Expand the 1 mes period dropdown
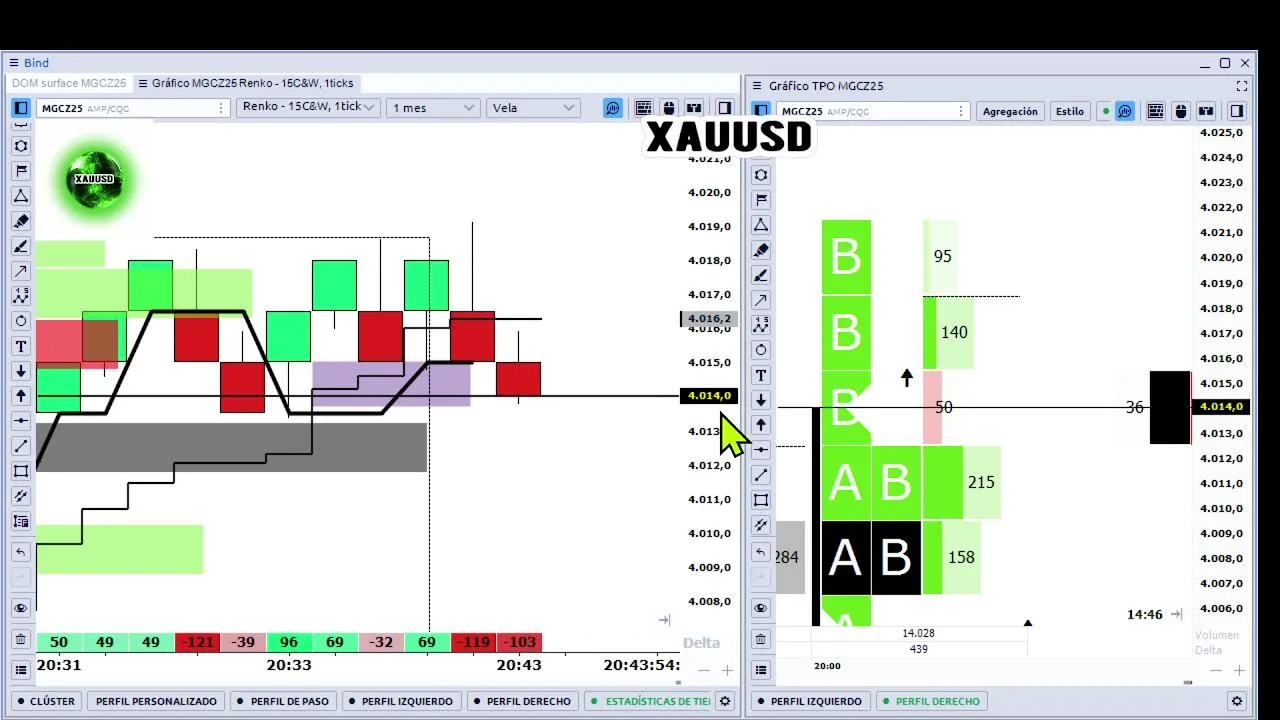This screenshot has height=720, width=1280. coord(432,107)
